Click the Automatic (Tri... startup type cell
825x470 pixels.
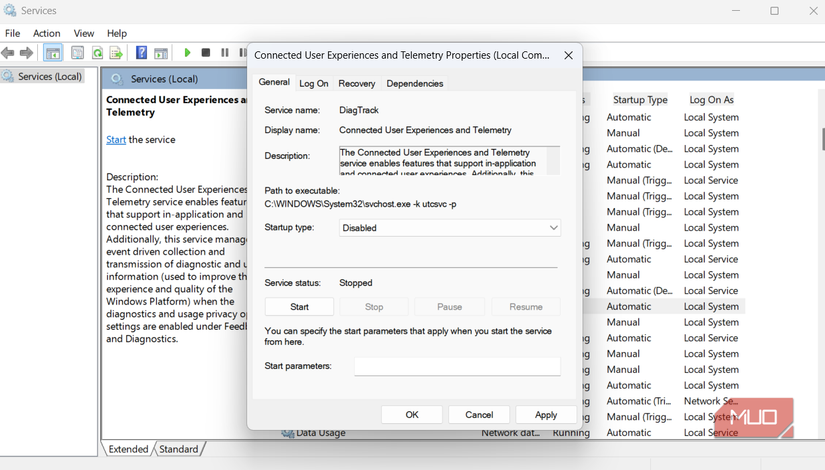pos(639,401)
